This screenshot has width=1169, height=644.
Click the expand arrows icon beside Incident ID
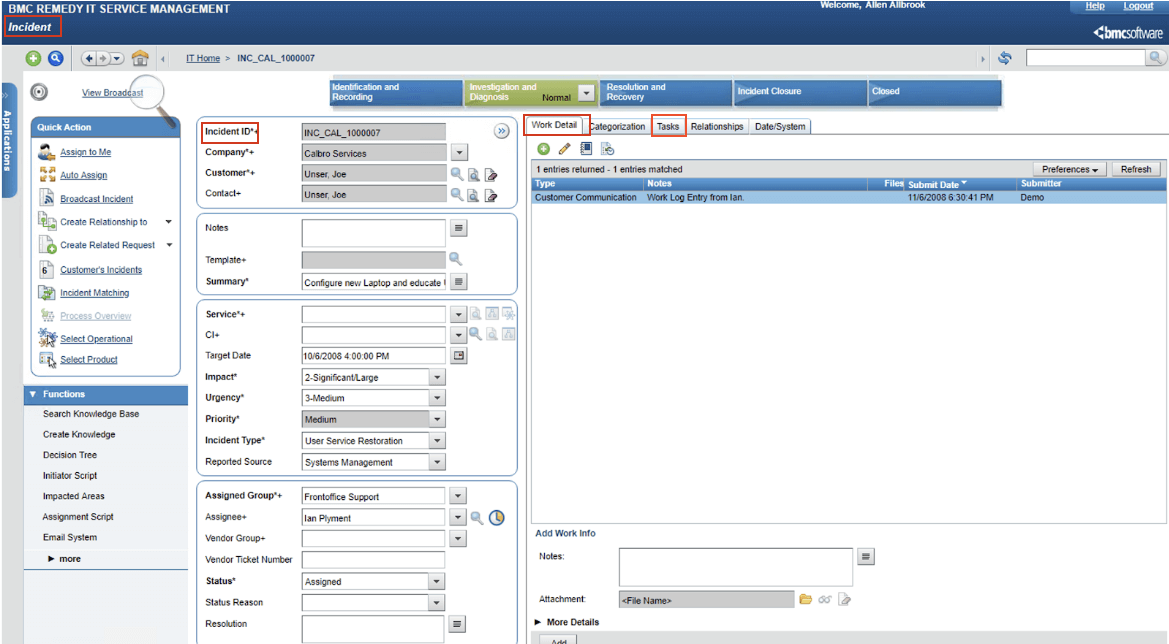coord(502,131)
